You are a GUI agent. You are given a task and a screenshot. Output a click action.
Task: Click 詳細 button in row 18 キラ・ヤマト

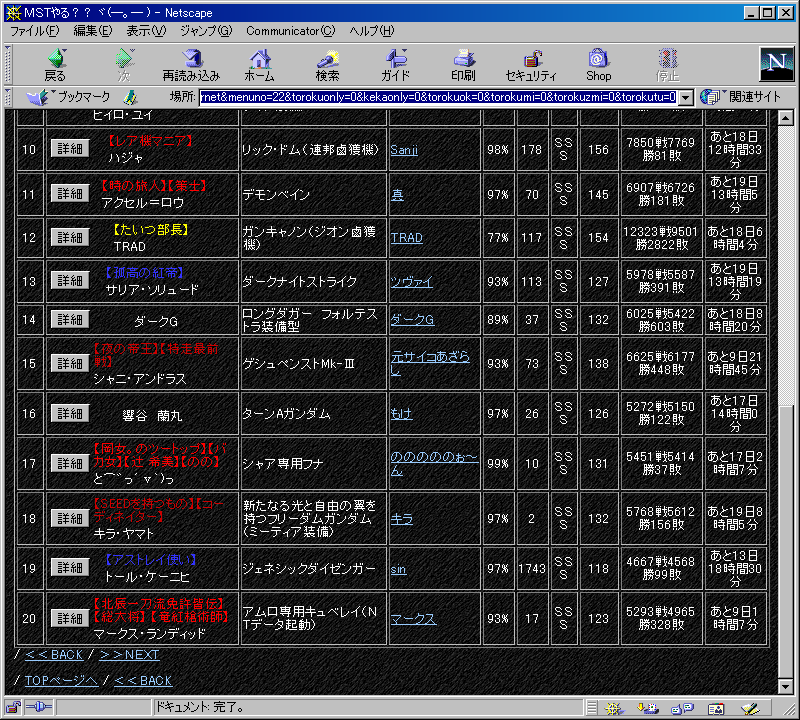click(x=70, y=518)
